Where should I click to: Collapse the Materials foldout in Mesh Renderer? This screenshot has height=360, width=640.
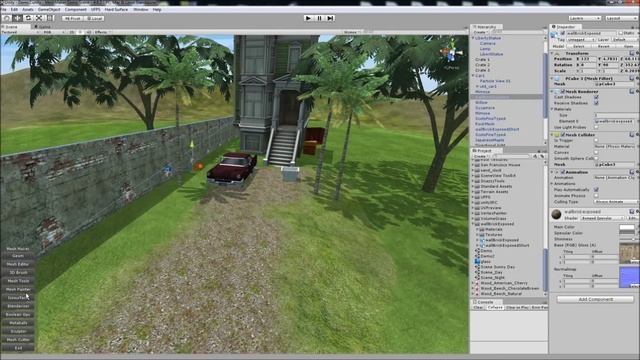[553, 109]
